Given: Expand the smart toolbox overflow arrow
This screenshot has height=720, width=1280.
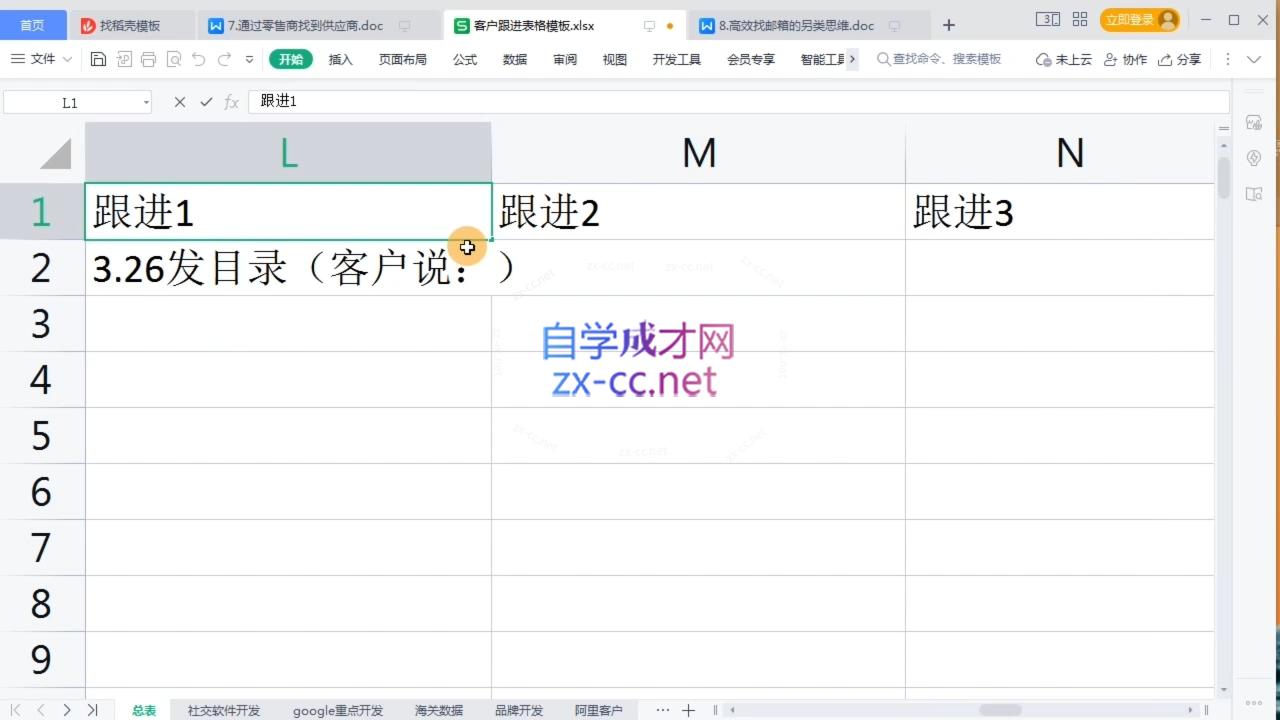Looking at the screenshot, I should [853, 59].
